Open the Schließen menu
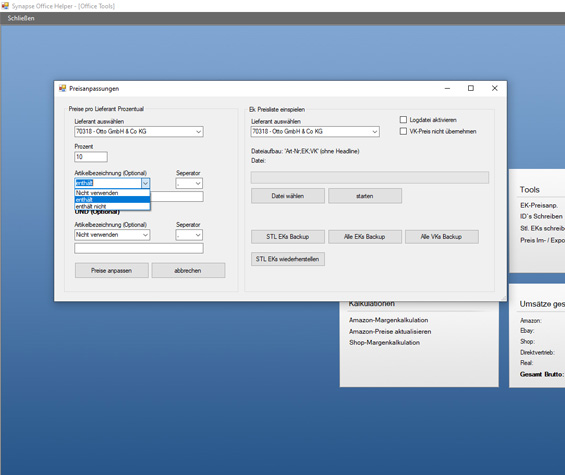 coord(21,18)
